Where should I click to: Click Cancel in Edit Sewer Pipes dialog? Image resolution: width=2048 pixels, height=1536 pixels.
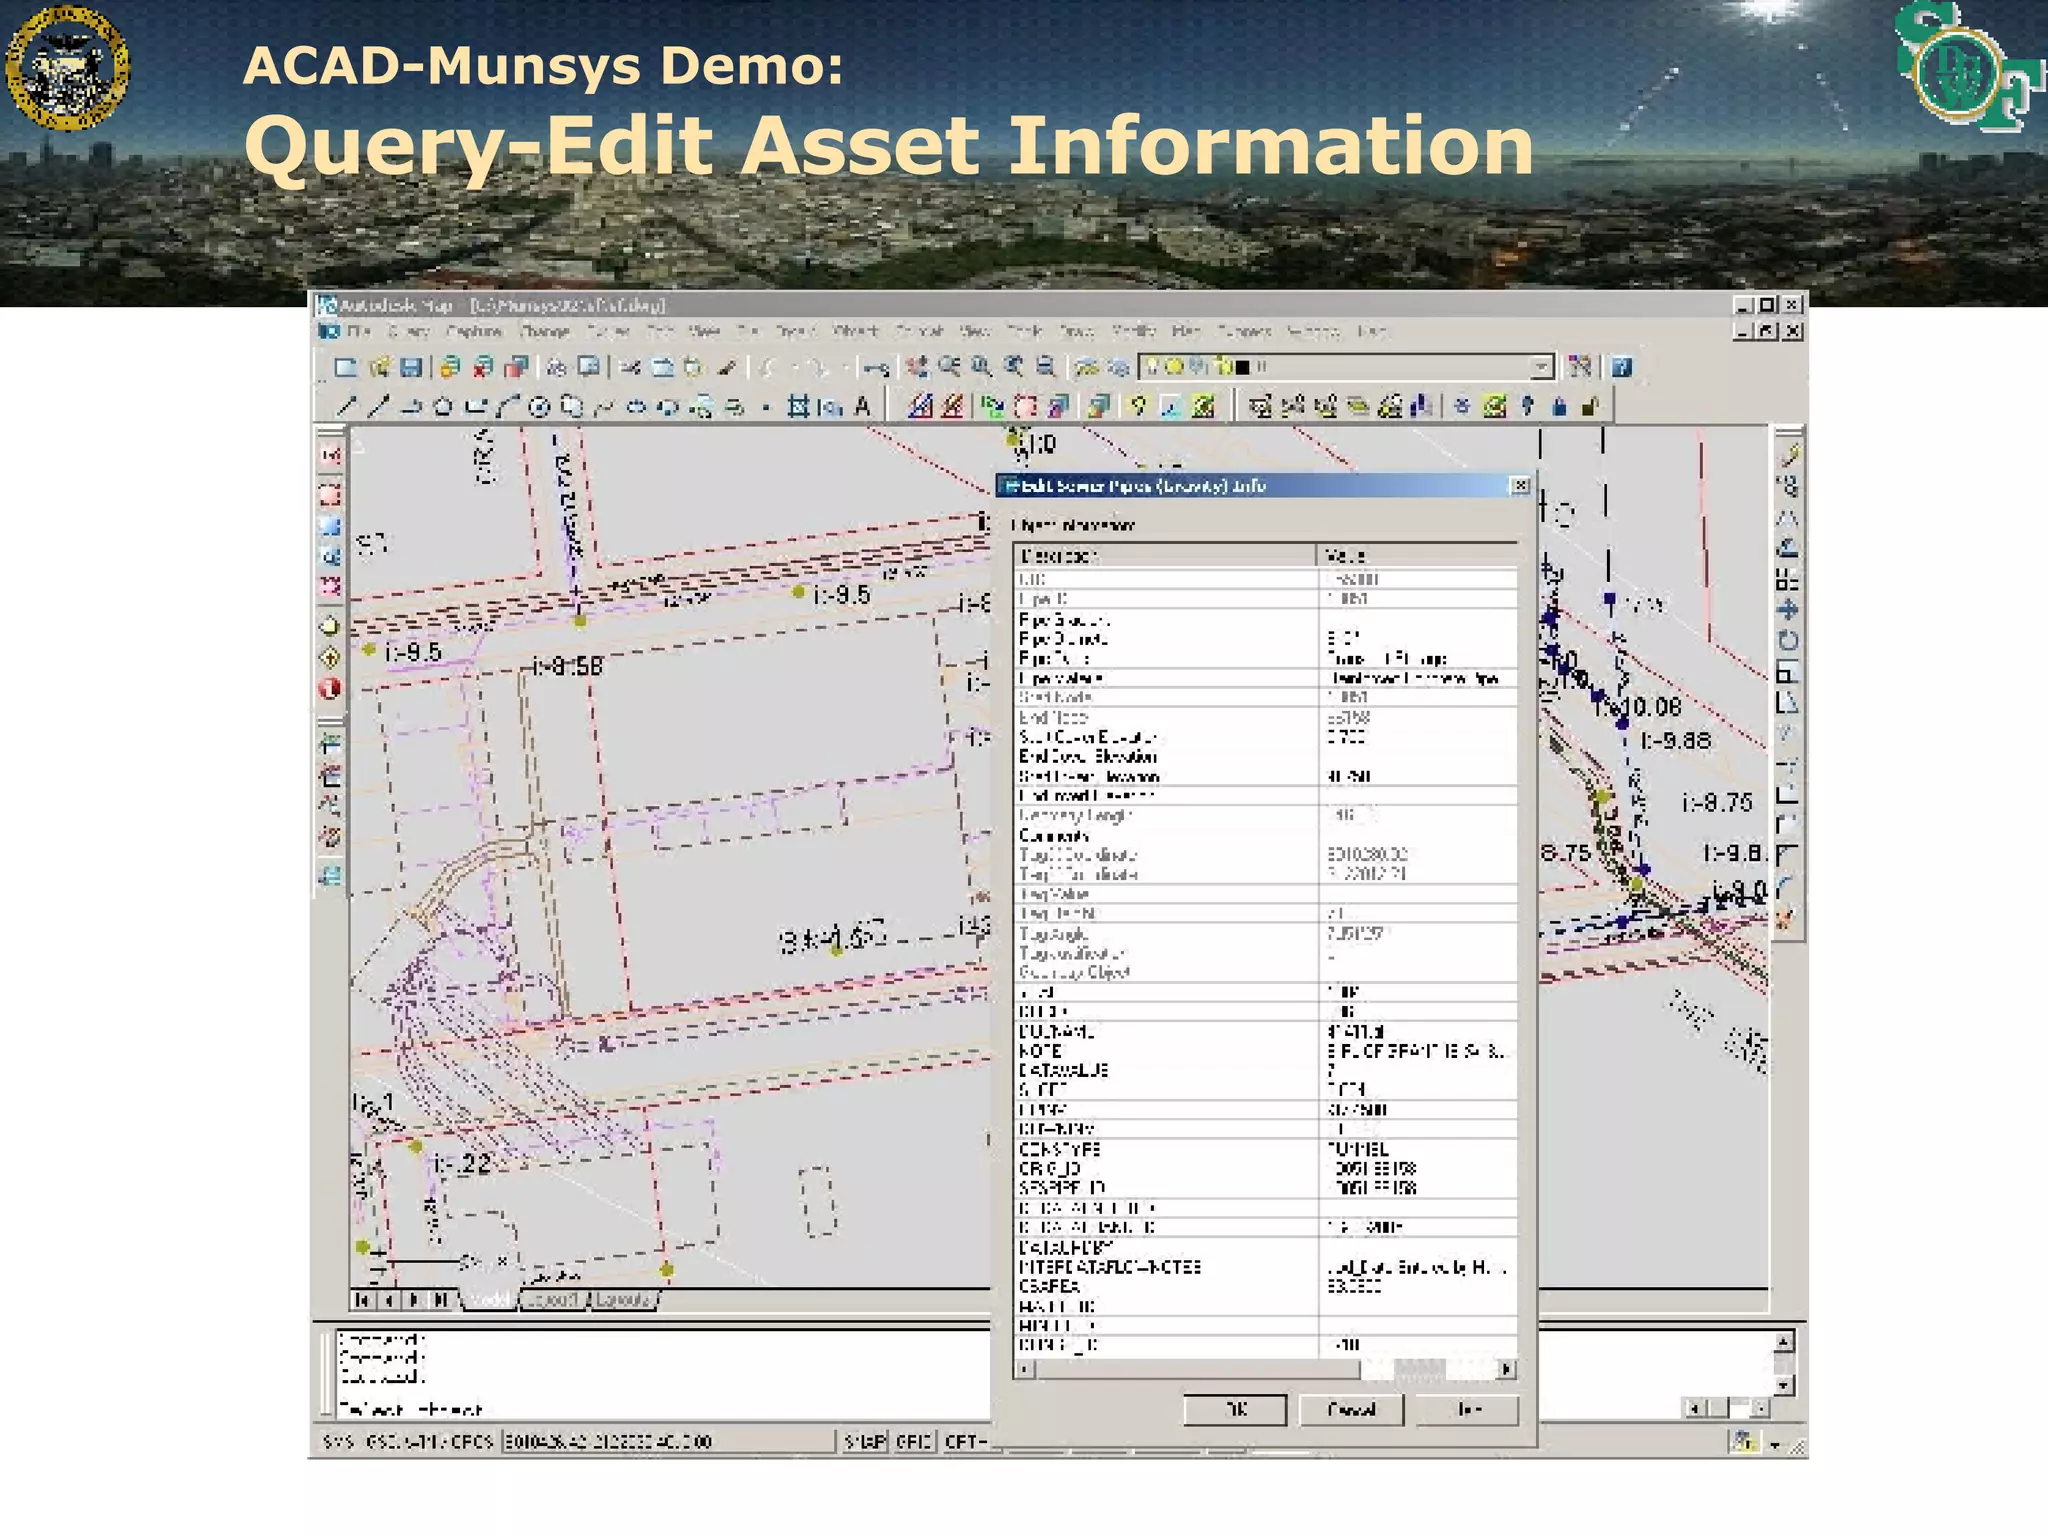click(x=1352, y=1410)
